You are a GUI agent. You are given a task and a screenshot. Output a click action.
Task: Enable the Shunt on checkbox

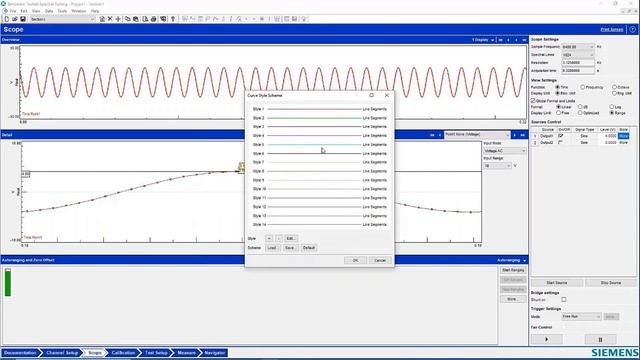(564, 300)
